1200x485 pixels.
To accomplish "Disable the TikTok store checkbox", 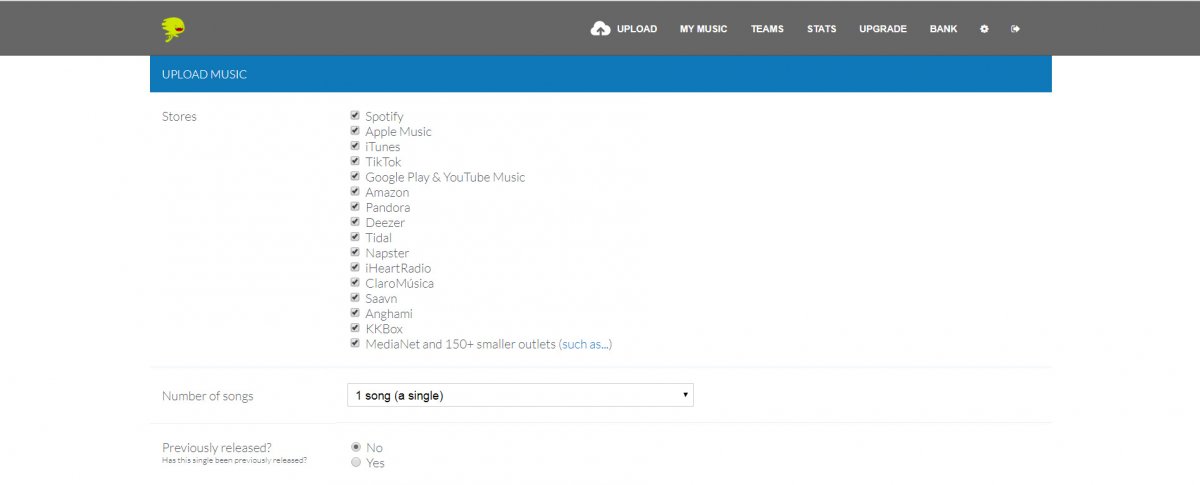I will (x=355, y=161).
